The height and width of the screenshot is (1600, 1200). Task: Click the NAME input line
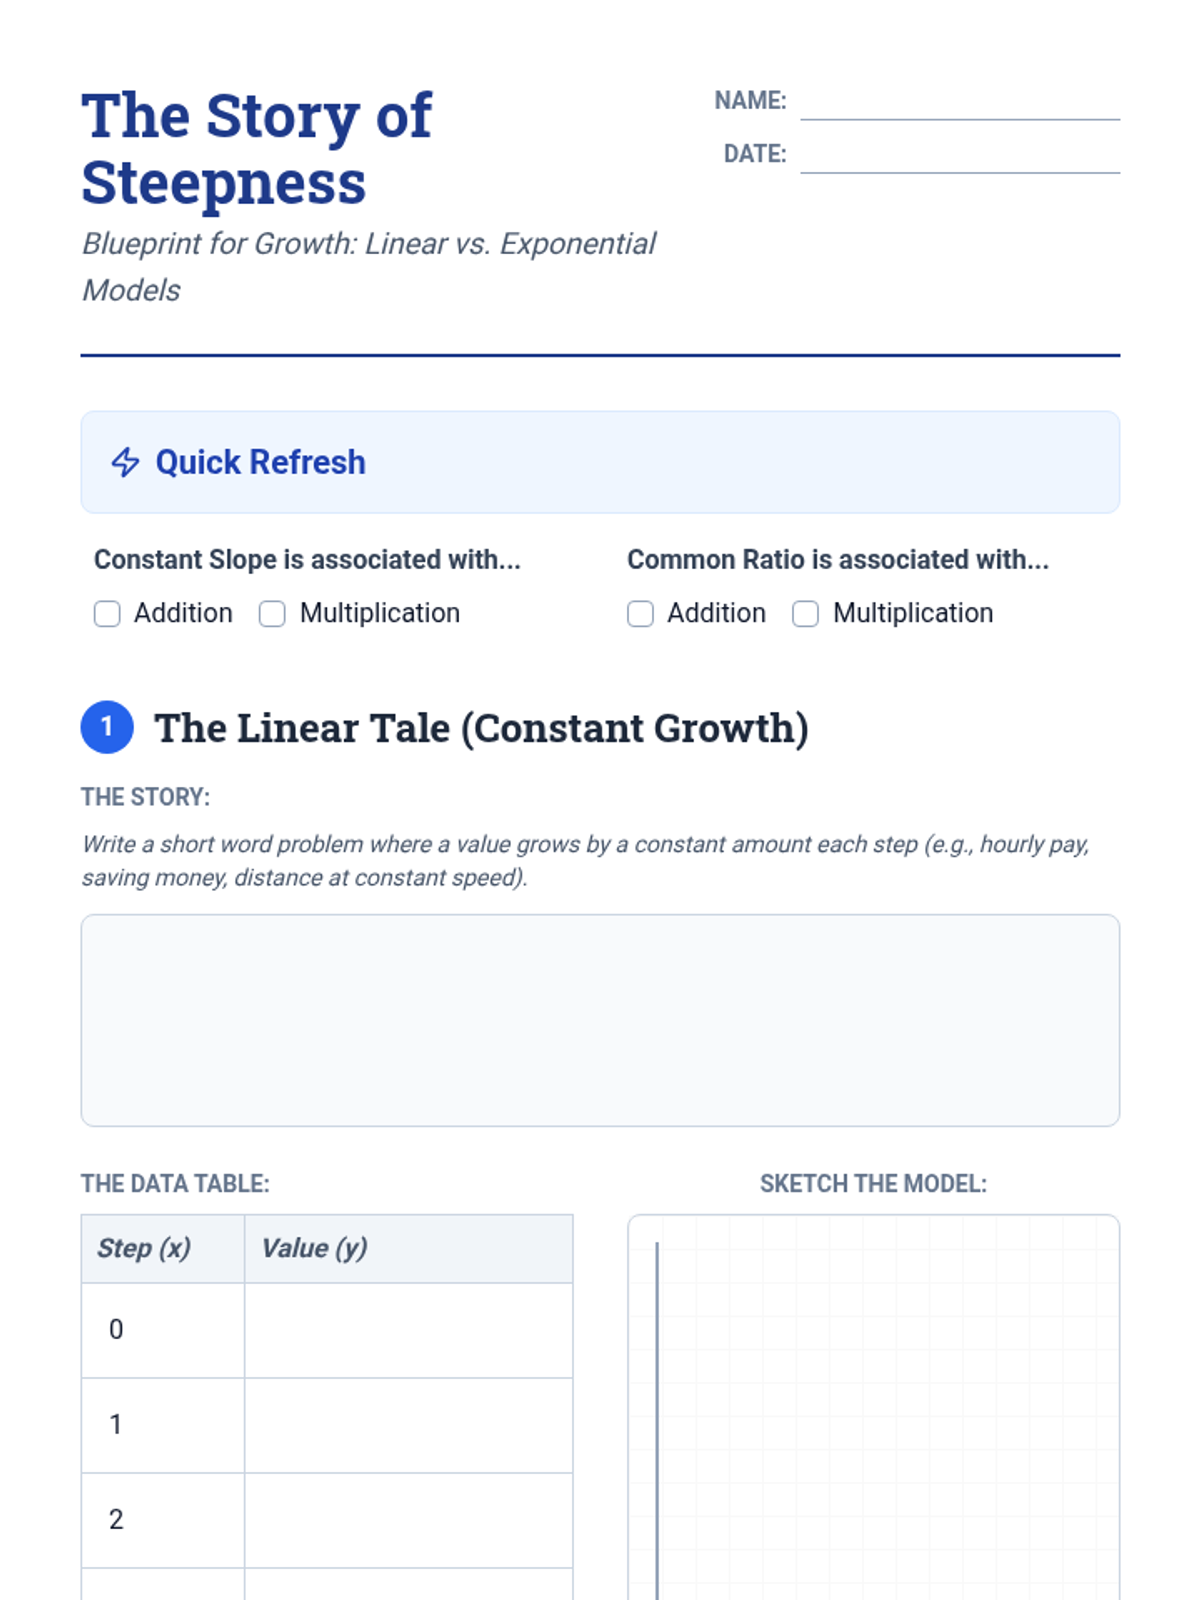960,102
